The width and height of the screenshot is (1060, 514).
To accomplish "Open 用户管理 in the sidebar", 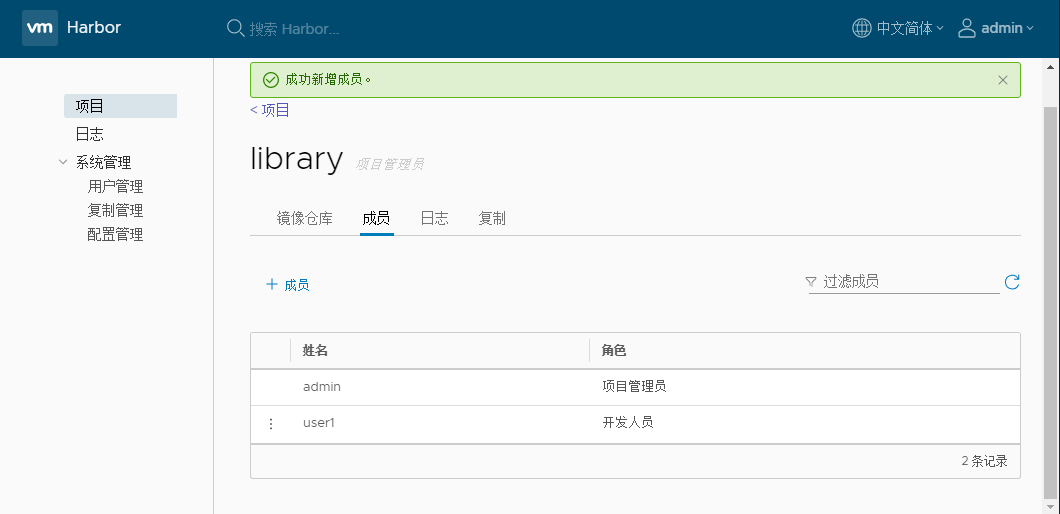I will pyautogui.click(x=116, y=186).
